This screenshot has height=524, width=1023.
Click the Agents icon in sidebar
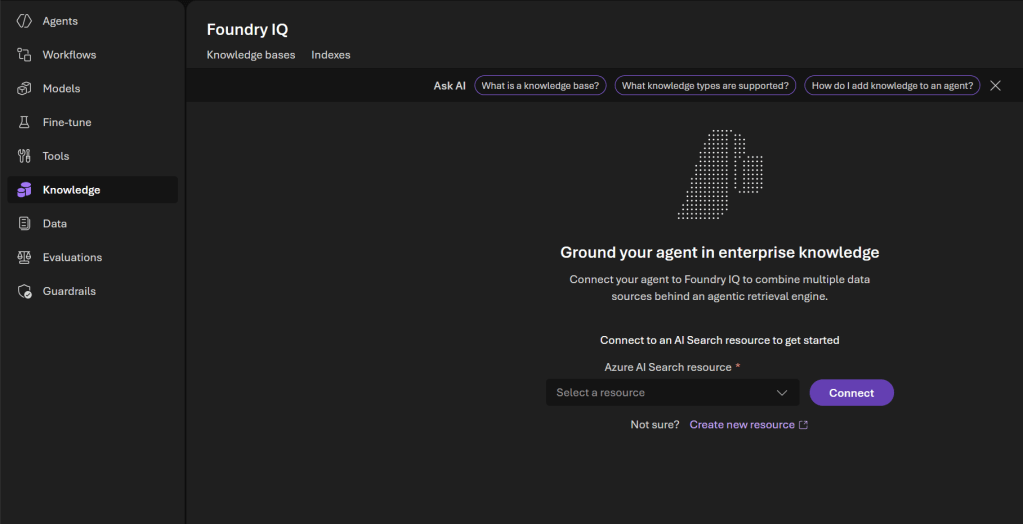coord(25,21)
